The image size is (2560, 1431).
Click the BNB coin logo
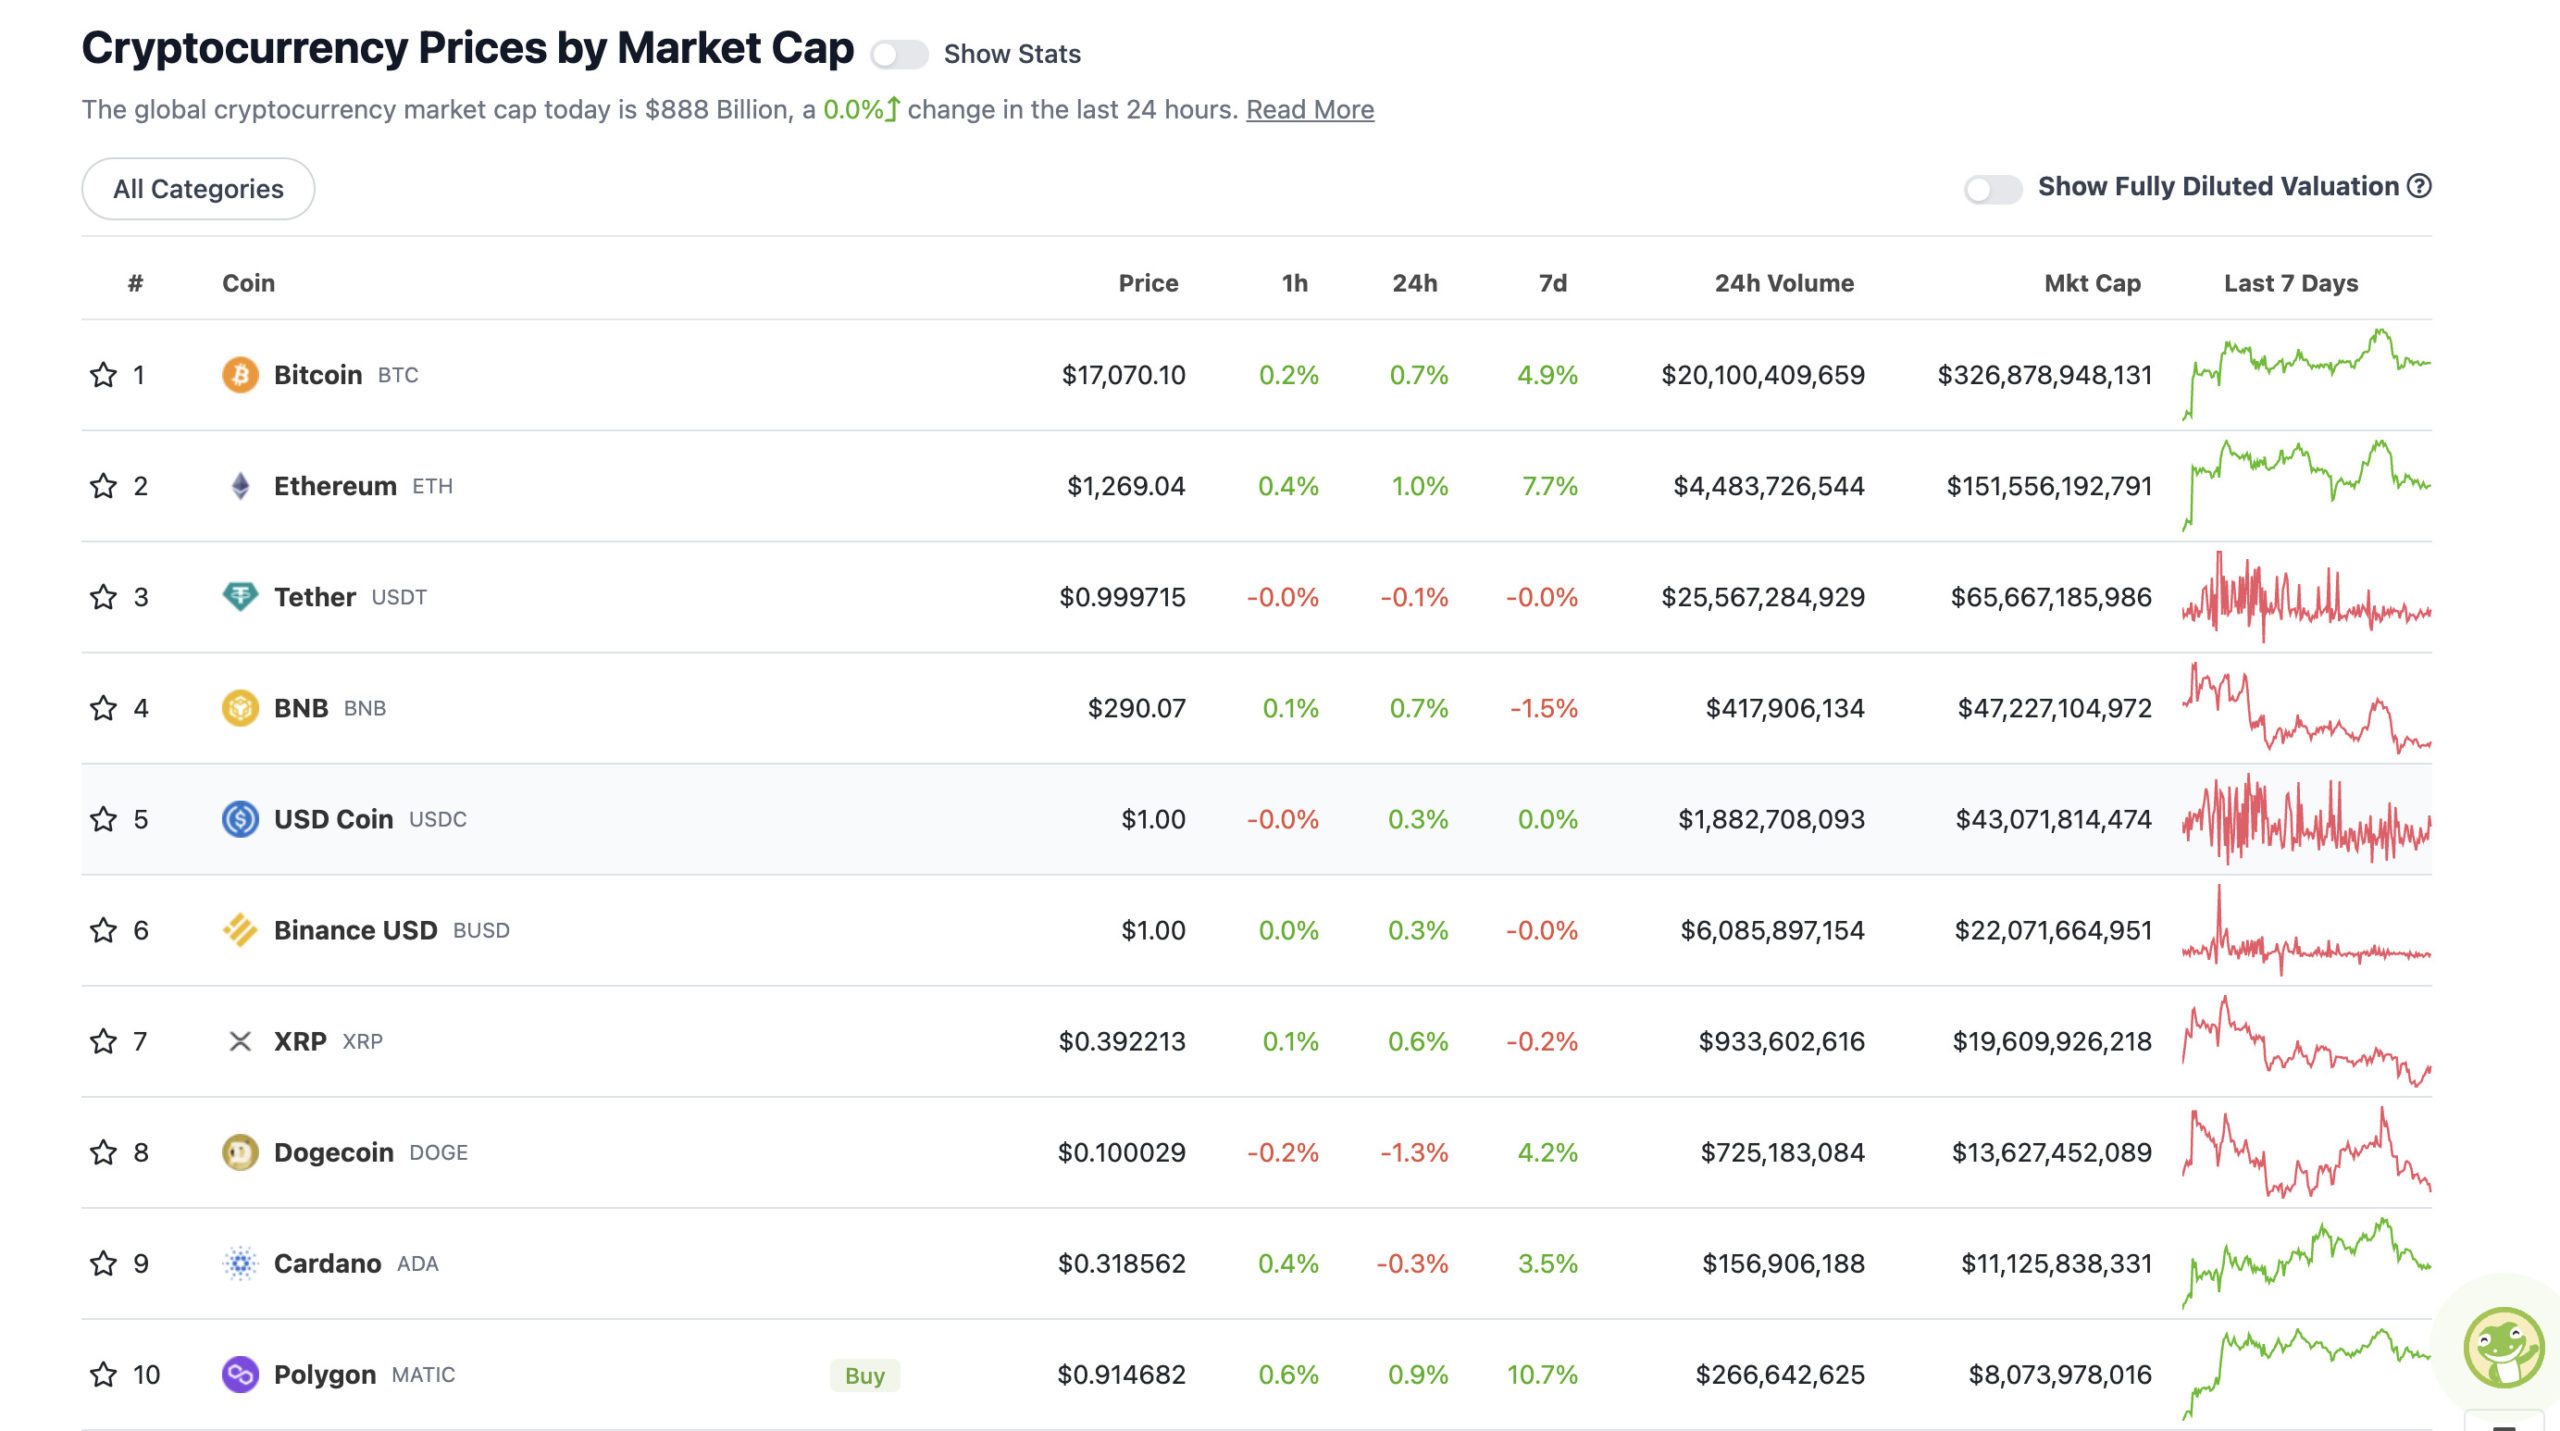point(240,708)
